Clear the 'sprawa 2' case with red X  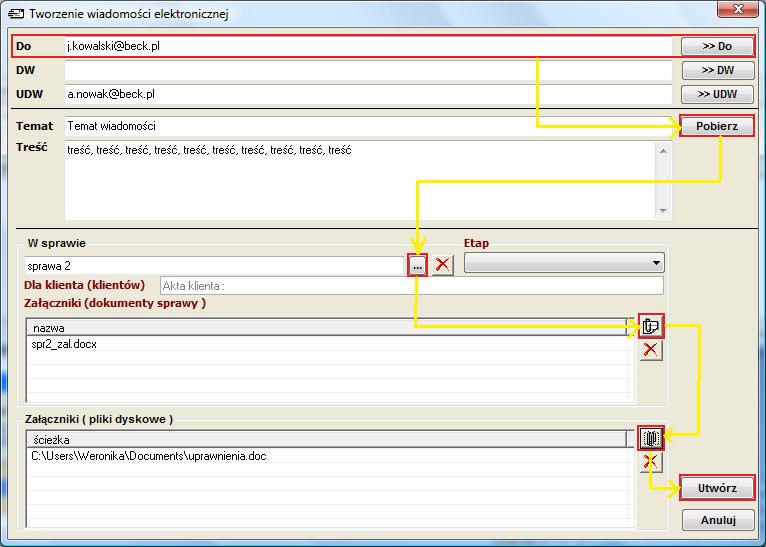443,265
